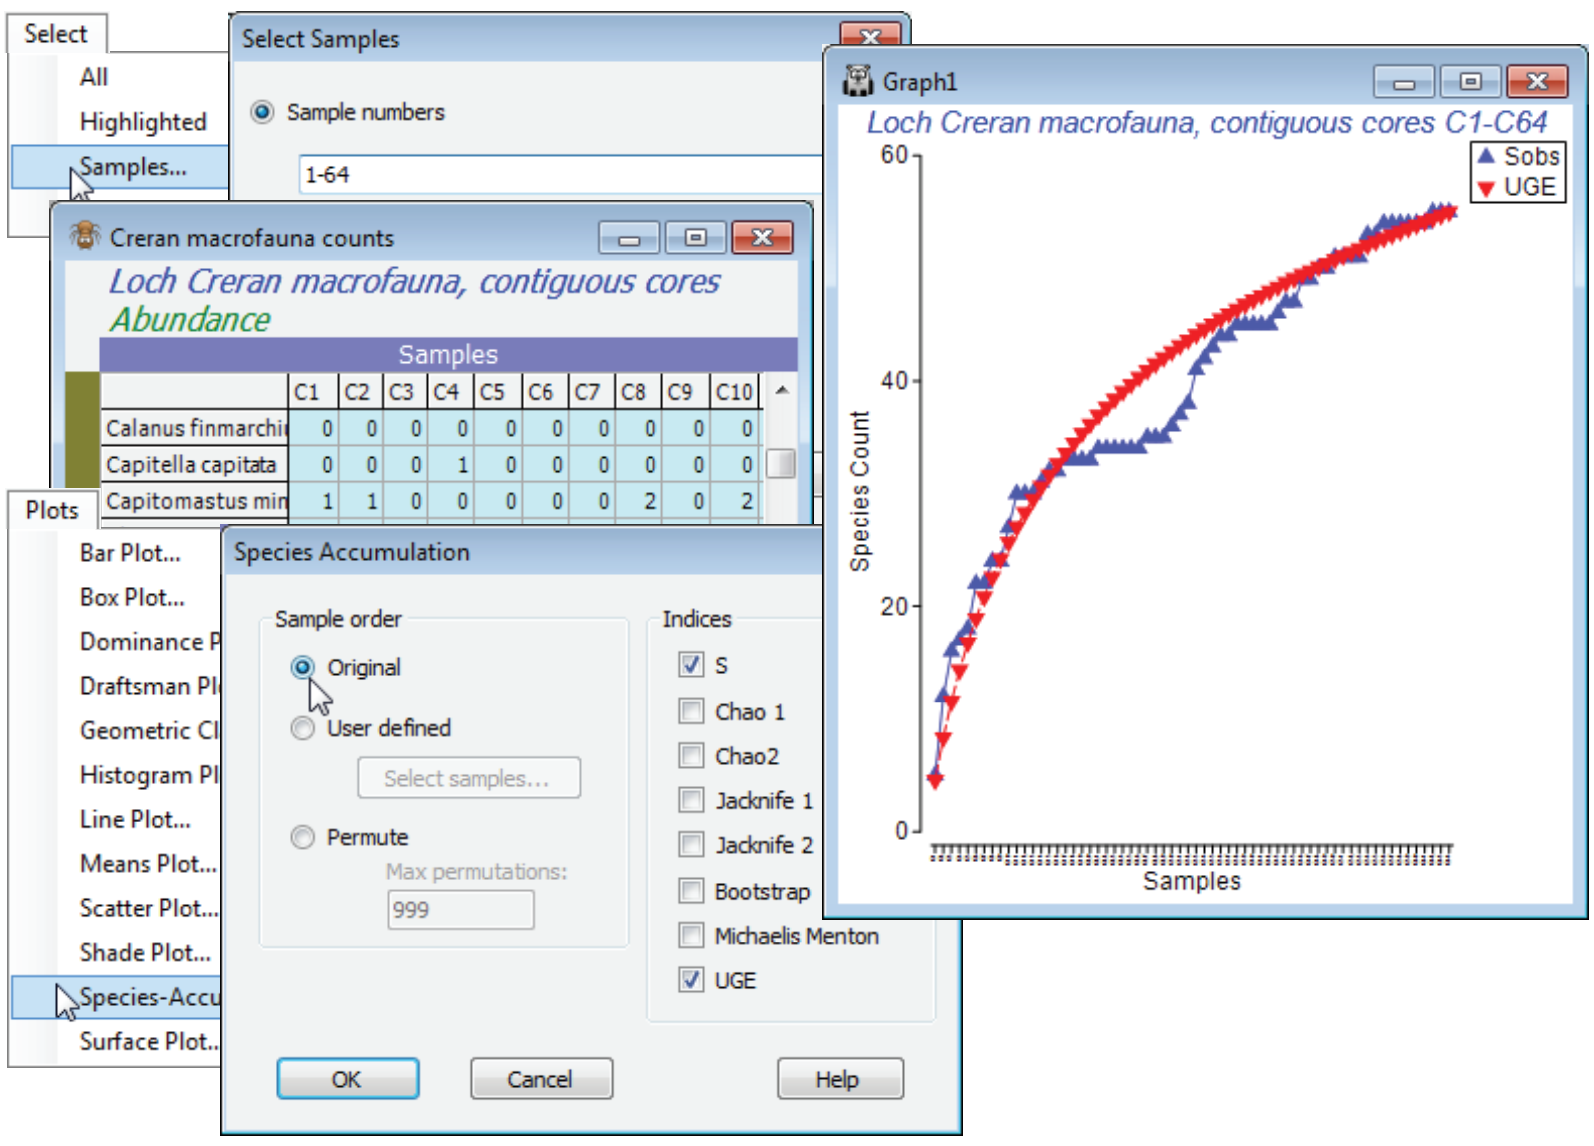Screen dimensions: 1594x1146
Task: Close the Graph1 window
Action: (x=1537, y=82)
